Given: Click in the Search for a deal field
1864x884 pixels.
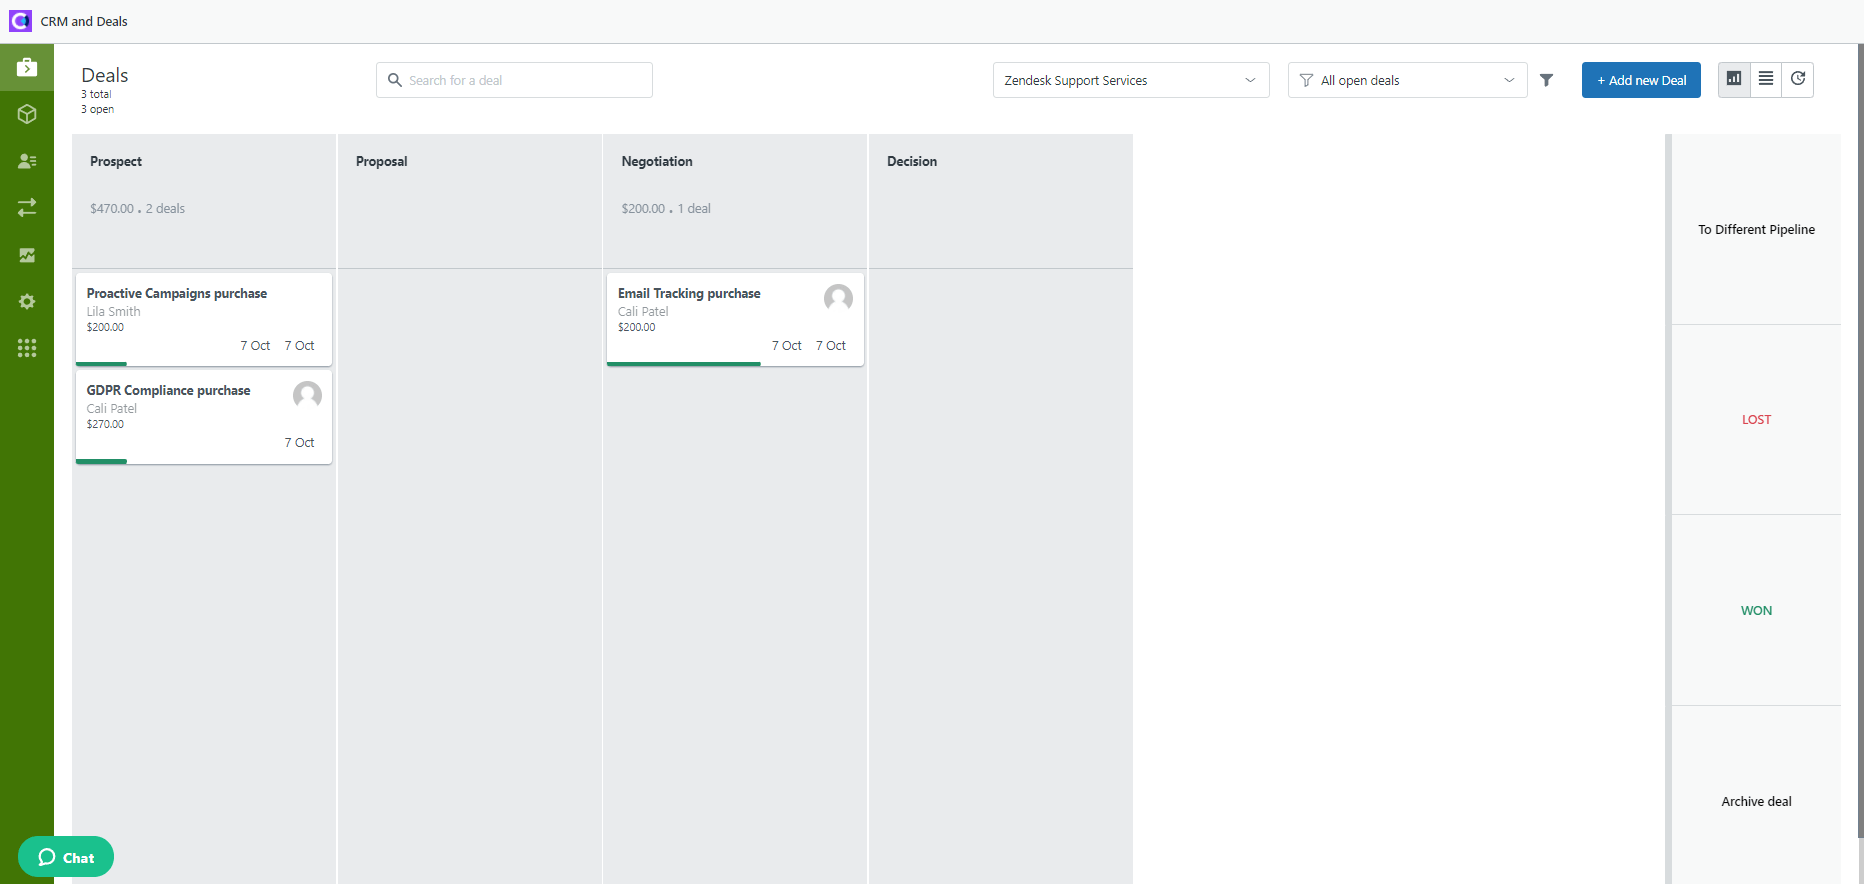Looking at the screenshot, I should [514, 80].
